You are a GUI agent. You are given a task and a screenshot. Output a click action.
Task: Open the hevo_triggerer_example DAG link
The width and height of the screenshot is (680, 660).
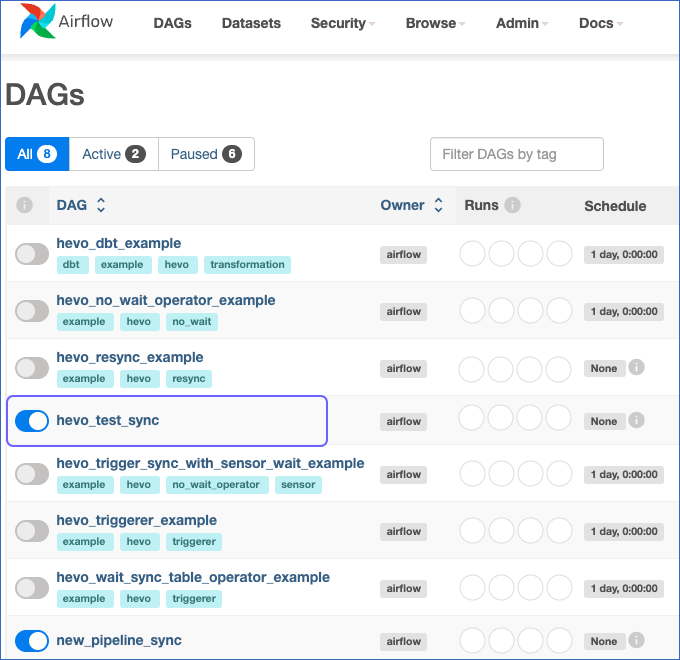(137, 520)
